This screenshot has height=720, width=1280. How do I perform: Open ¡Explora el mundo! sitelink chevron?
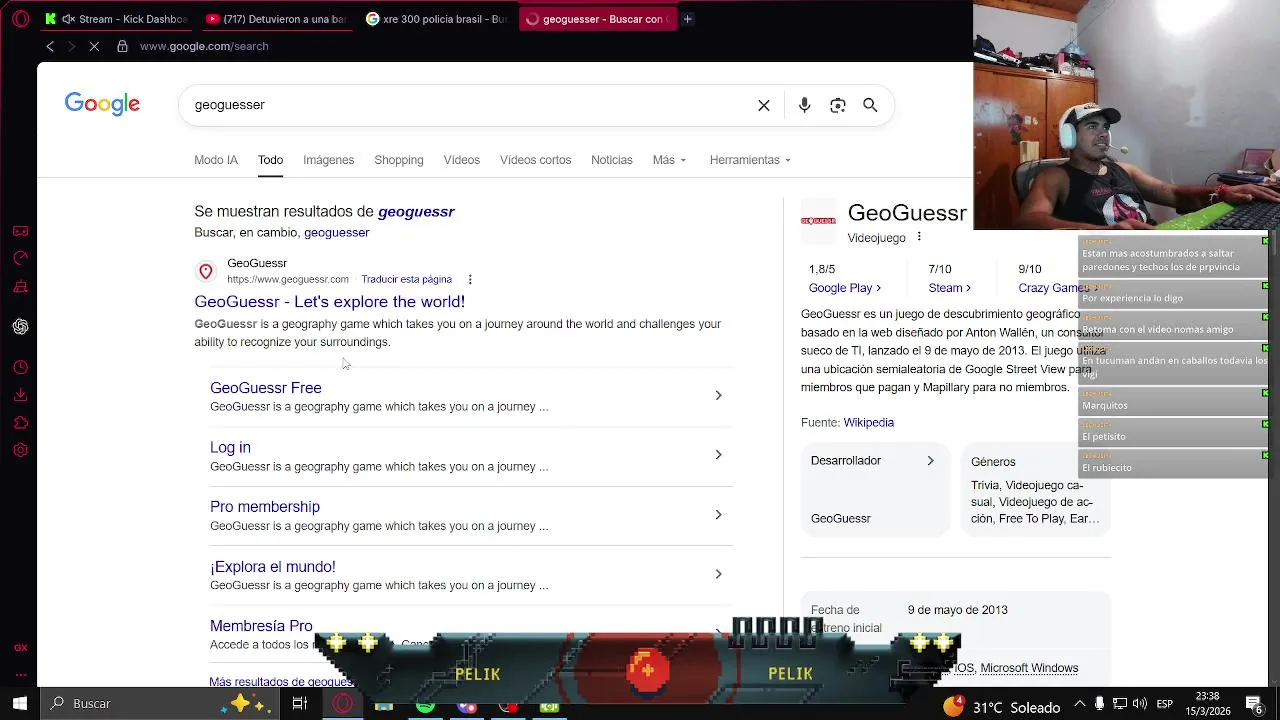coord(718,574)
